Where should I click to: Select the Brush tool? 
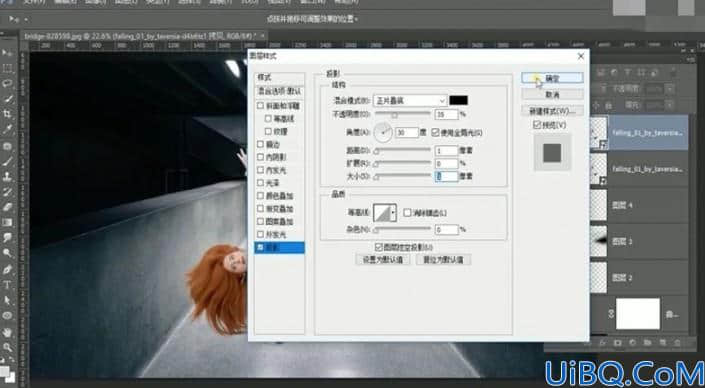(x=7, y=161)
